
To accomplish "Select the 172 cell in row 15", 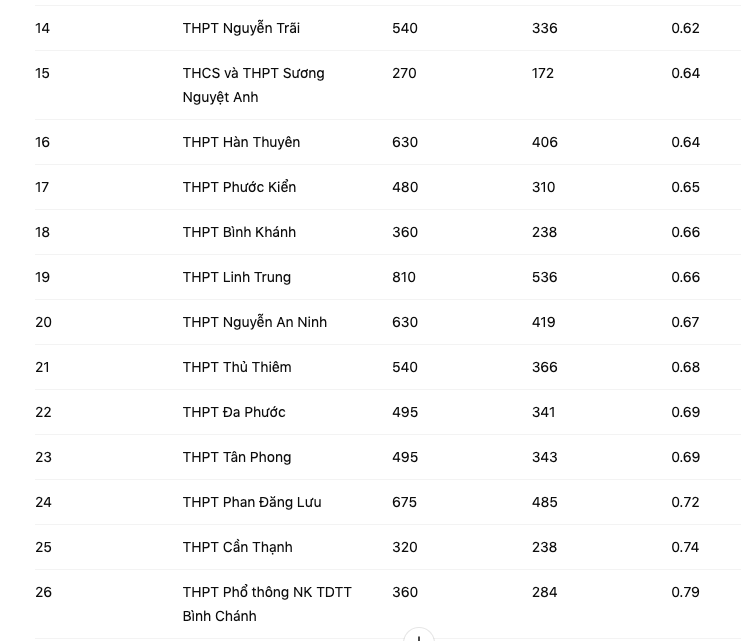I will tap(543, 73).
